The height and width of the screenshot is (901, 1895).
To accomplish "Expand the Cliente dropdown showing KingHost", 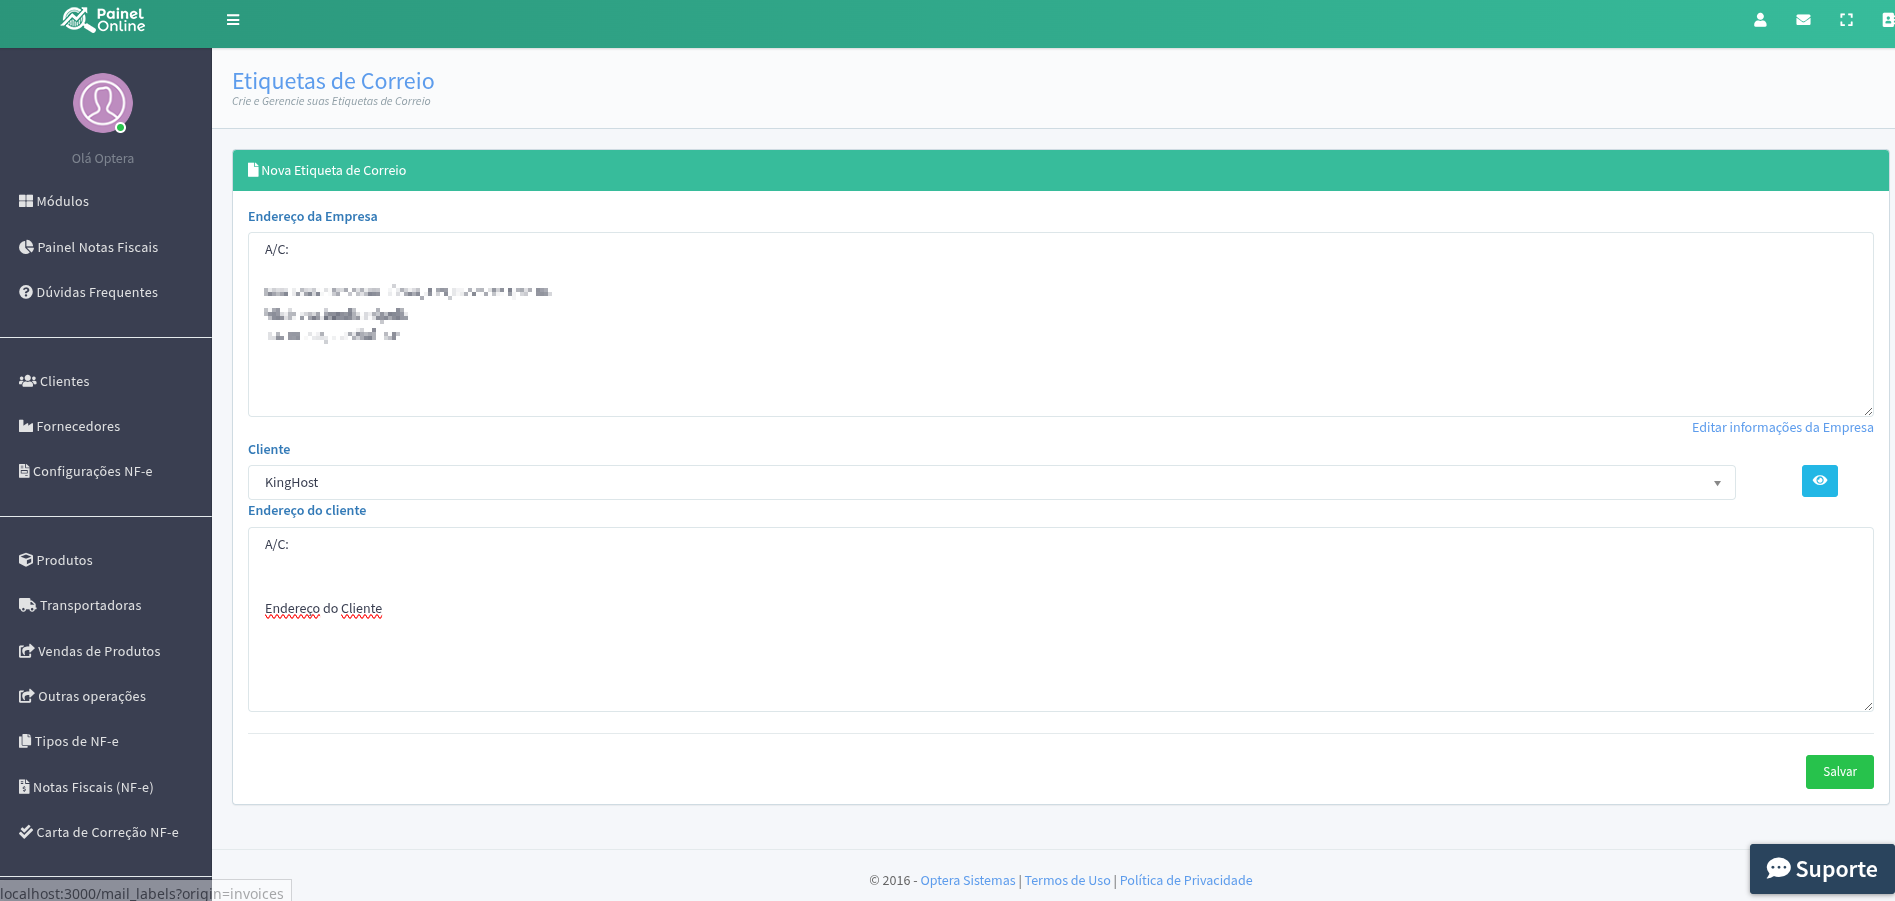I will (990, 483).
